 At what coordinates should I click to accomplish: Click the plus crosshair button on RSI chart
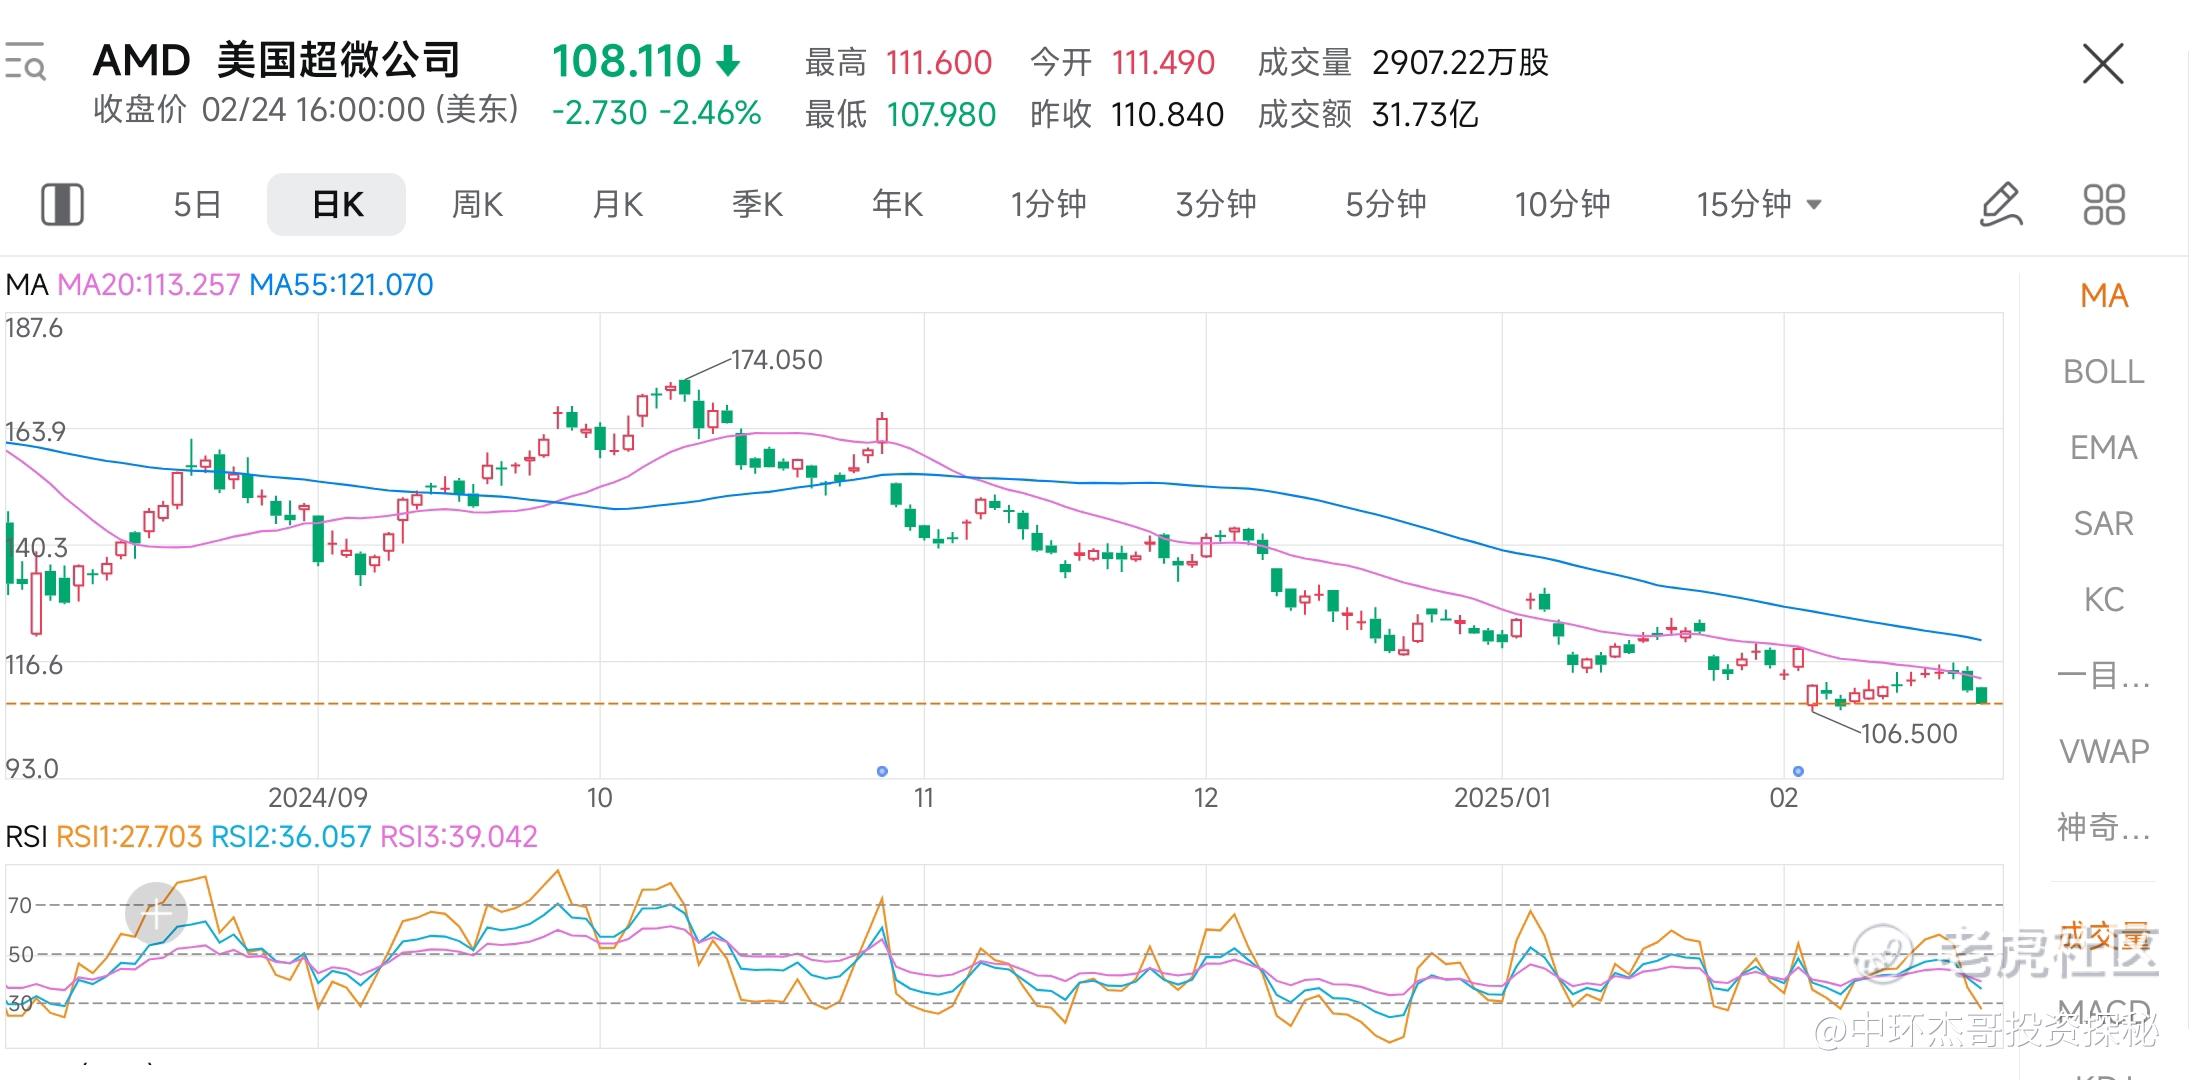coord(156,911)
